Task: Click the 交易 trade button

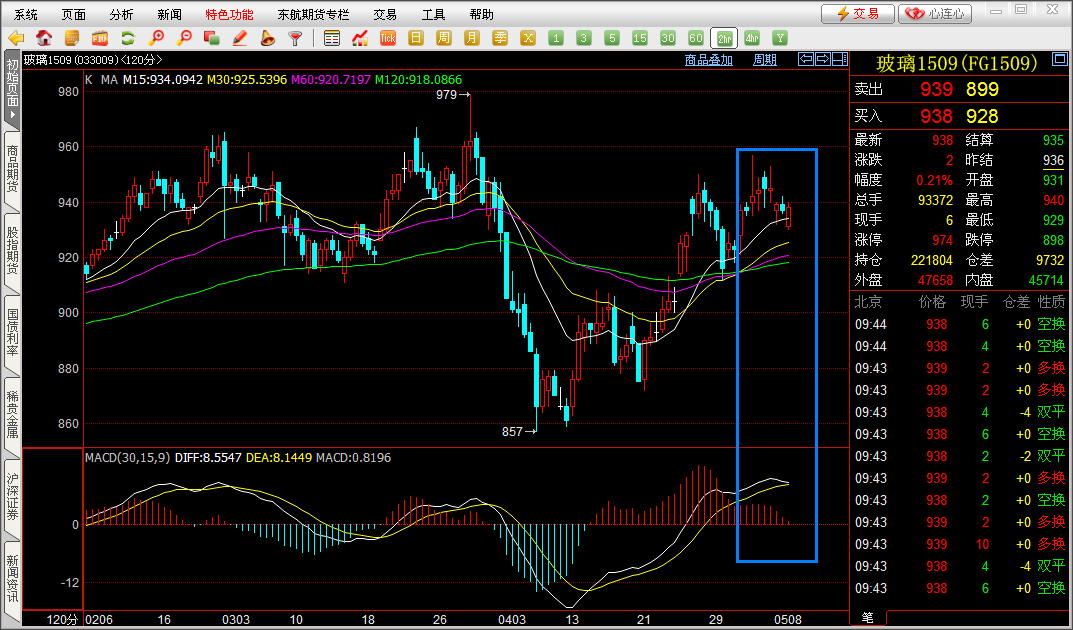Action: tap(857, 14)
